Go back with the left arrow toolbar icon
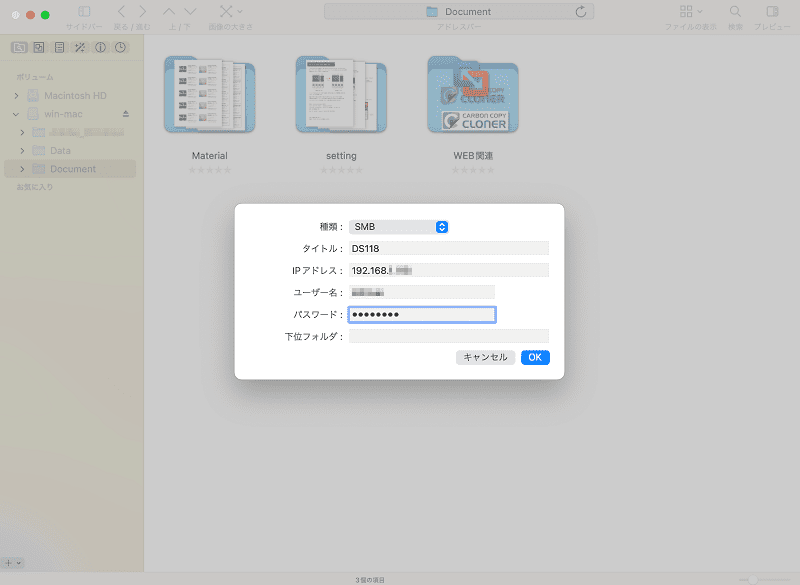 121,12
